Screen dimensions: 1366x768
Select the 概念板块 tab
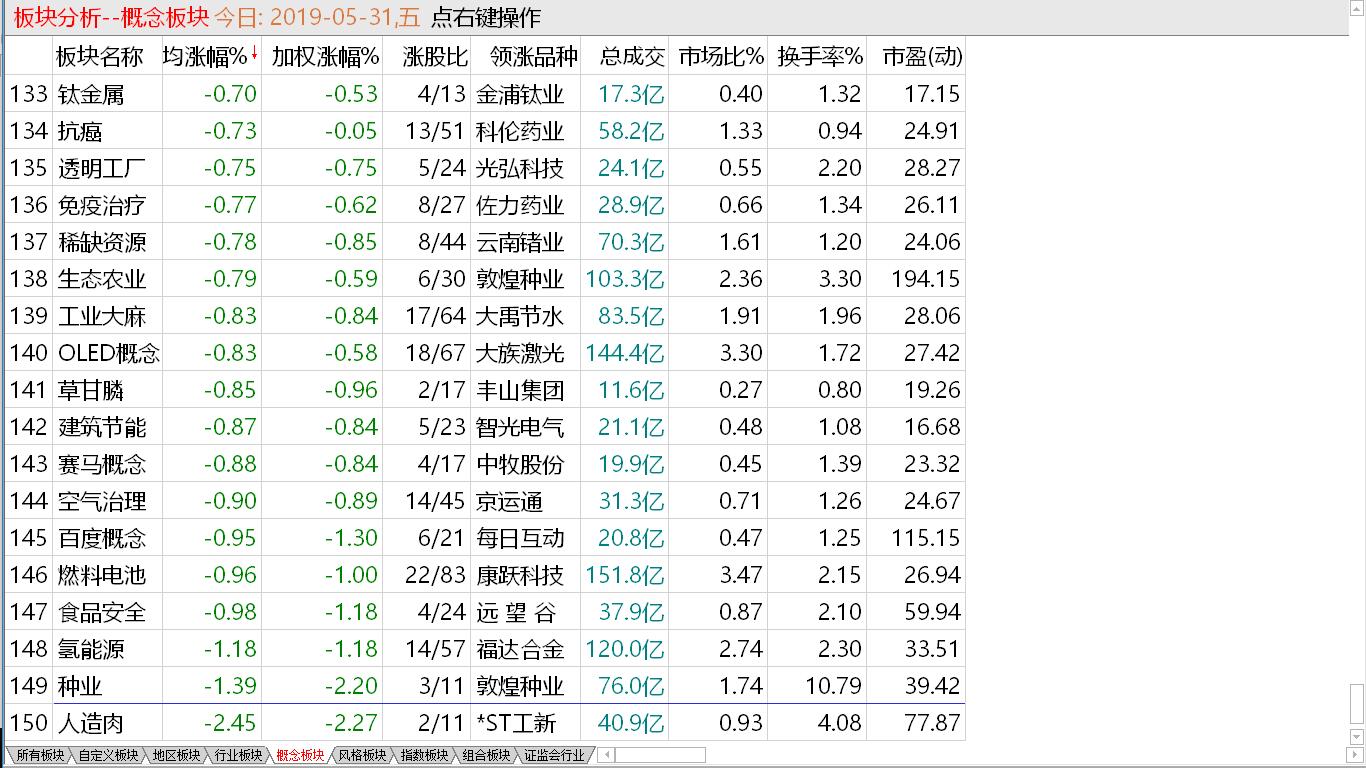(x=300, y=756)
